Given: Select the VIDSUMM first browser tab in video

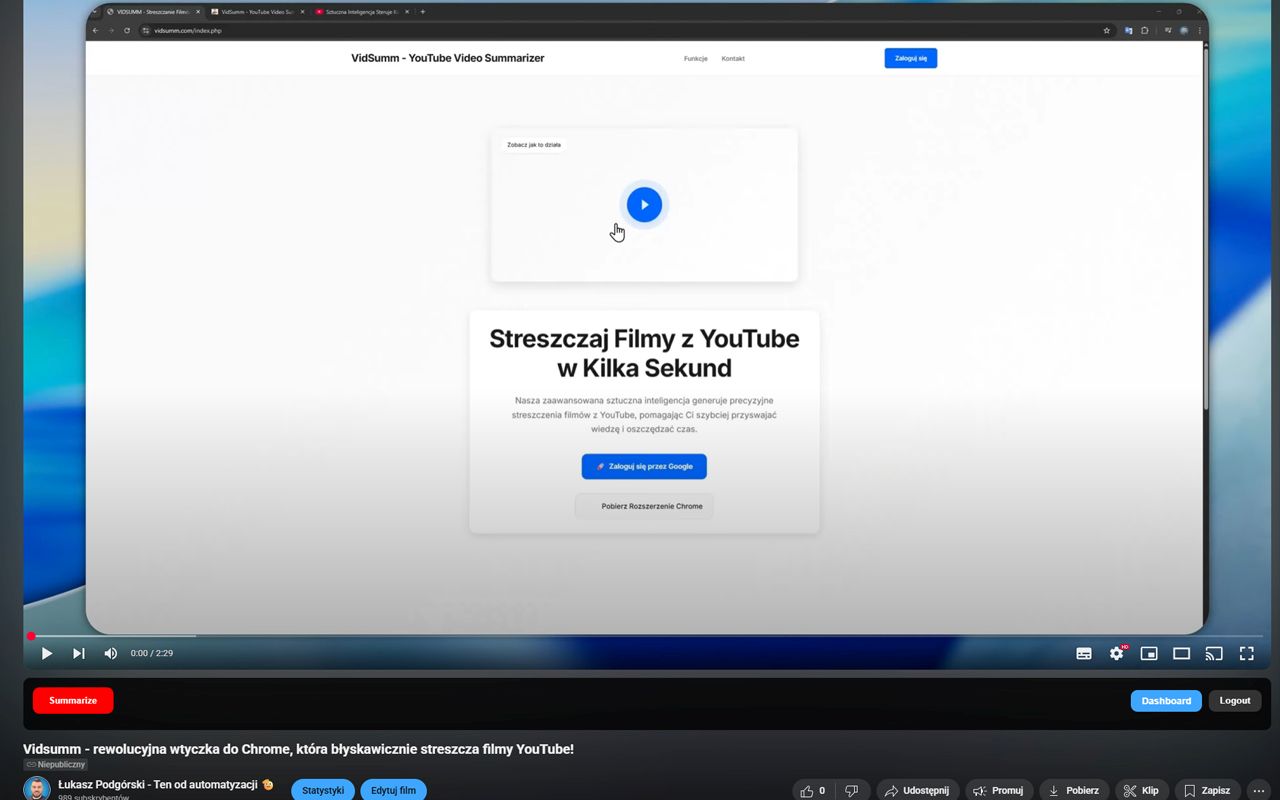Looking at the screenshot, I should pos(152,12).
